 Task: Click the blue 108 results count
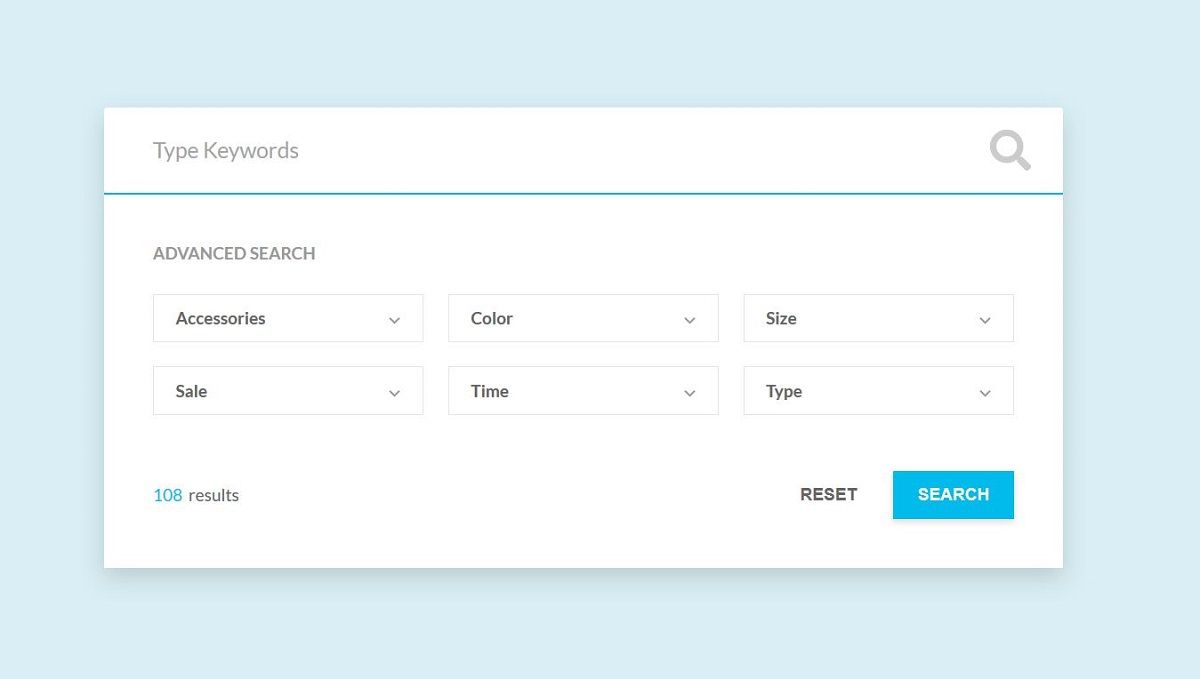point(168,495)
